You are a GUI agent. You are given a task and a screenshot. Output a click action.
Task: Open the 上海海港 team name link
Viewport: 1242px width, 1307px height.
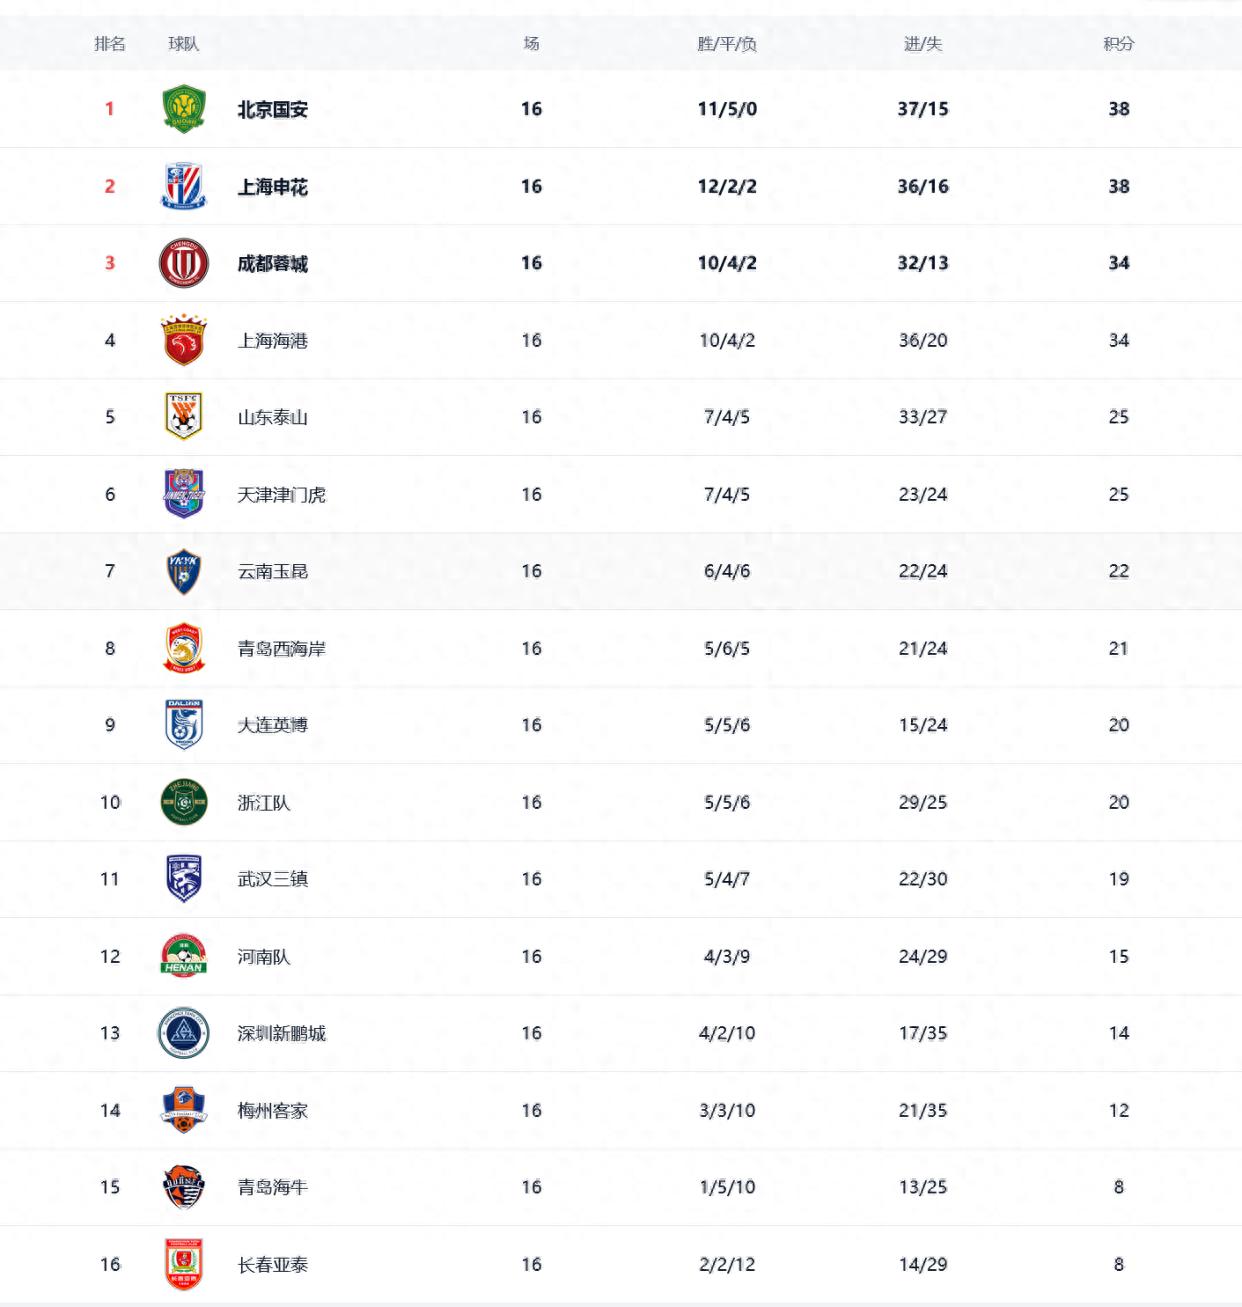pyautogui.click(x=272, y=340)
